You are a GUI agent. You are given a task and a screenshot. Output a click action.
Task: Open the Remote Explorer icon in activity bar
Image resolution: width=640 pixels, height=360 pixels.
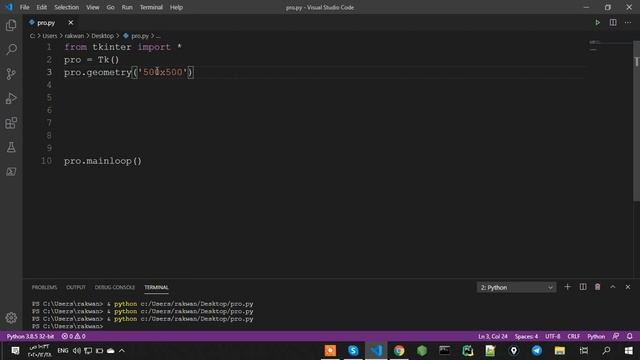[x=11, y=171]
